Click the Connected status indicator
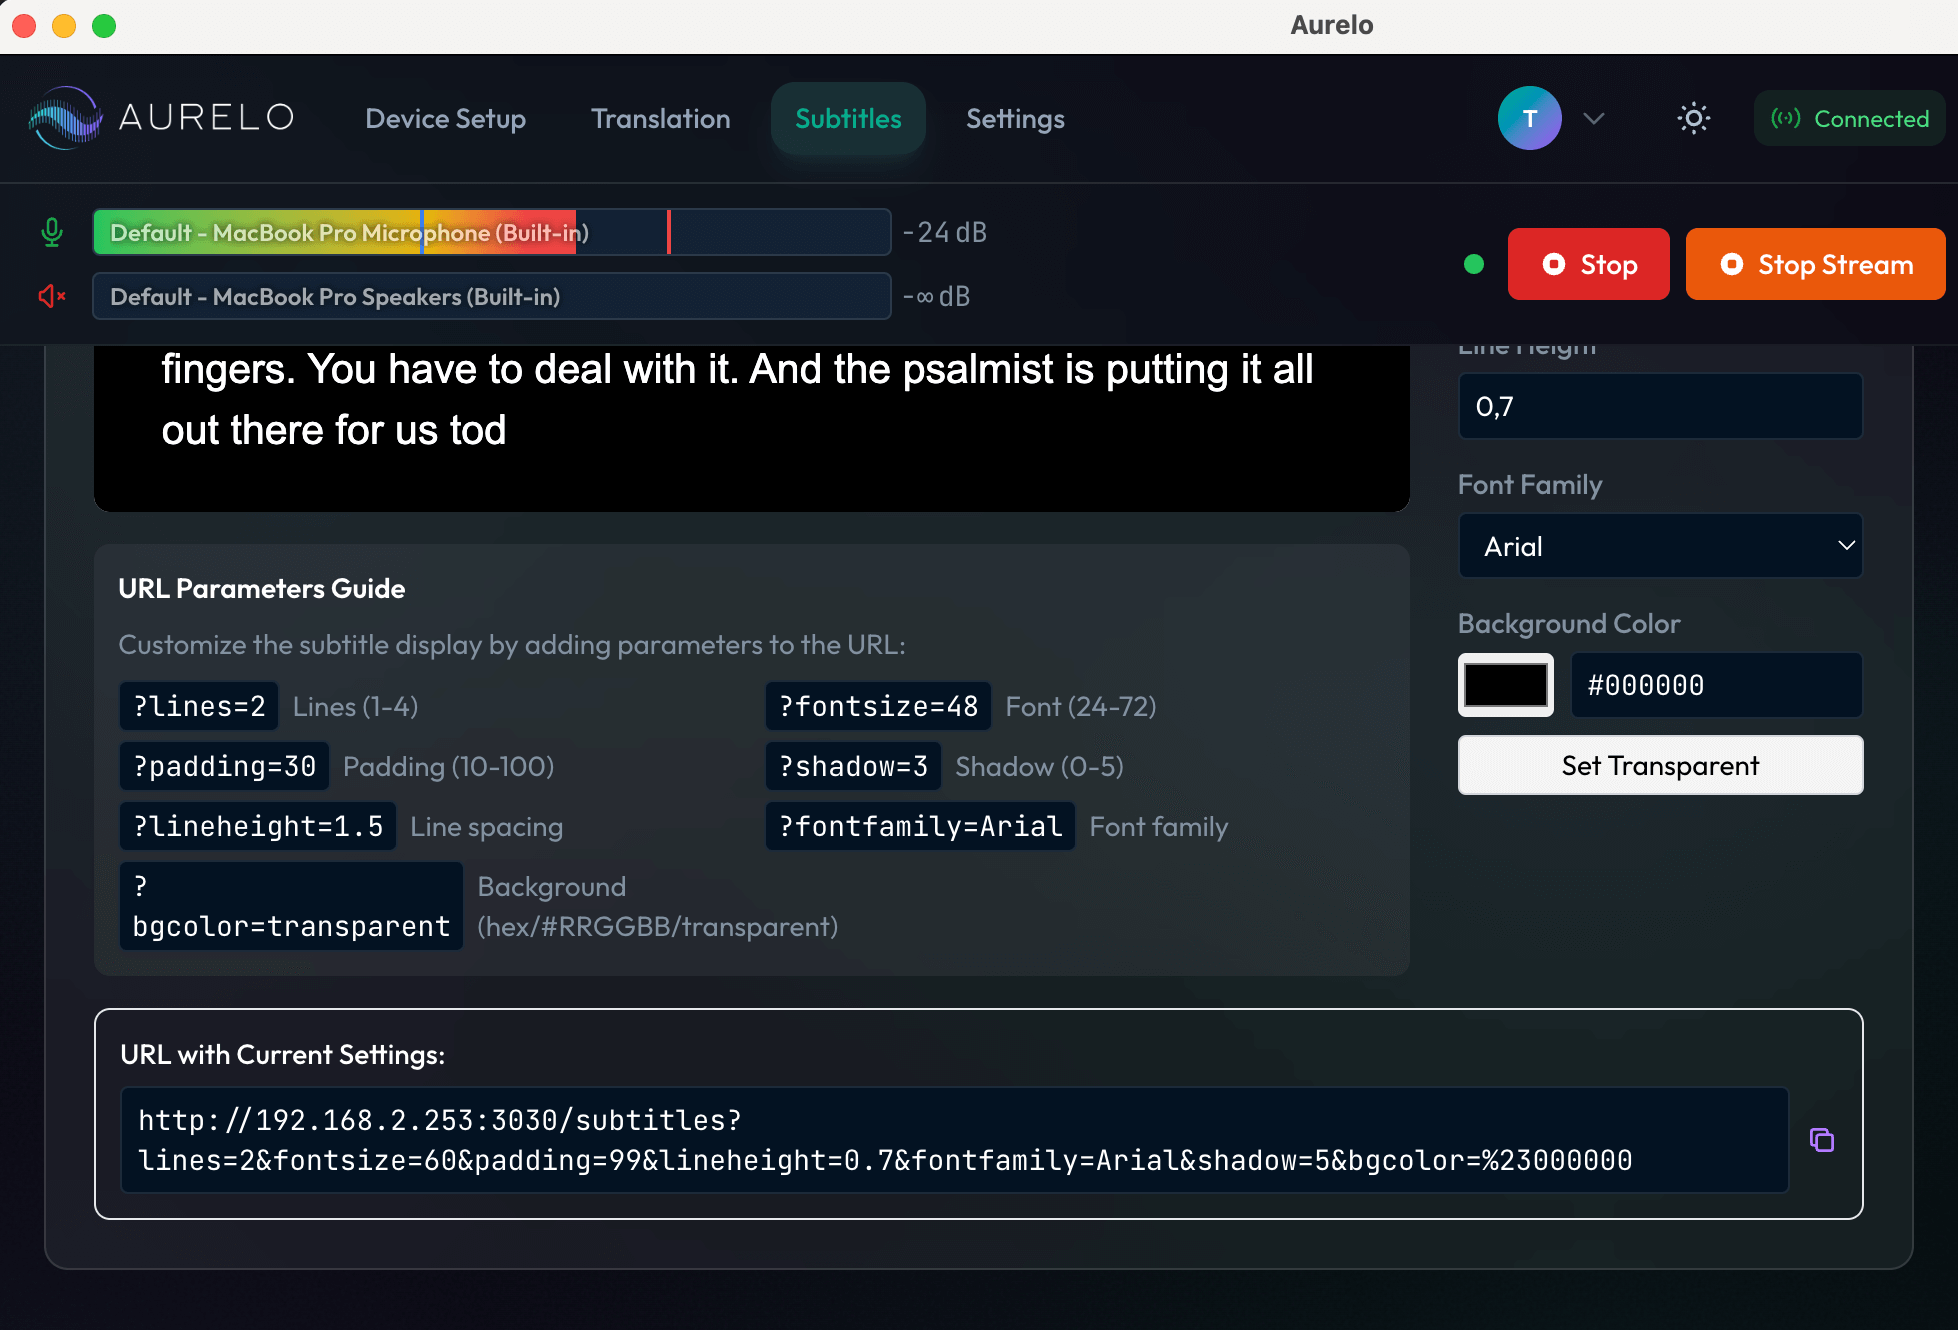This screenshot has width=1958, height=1330. (1848, 118)
